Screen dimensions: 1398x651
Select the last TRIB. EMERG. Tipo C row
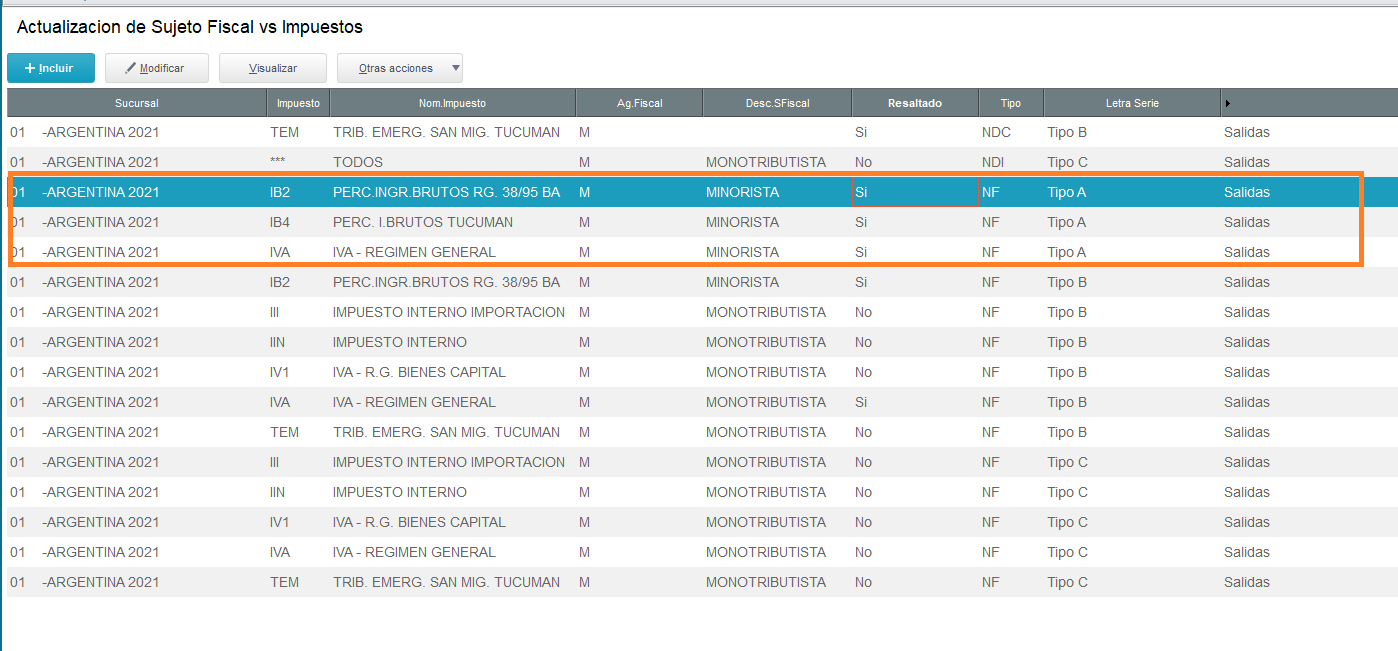[x=702, y=582]
